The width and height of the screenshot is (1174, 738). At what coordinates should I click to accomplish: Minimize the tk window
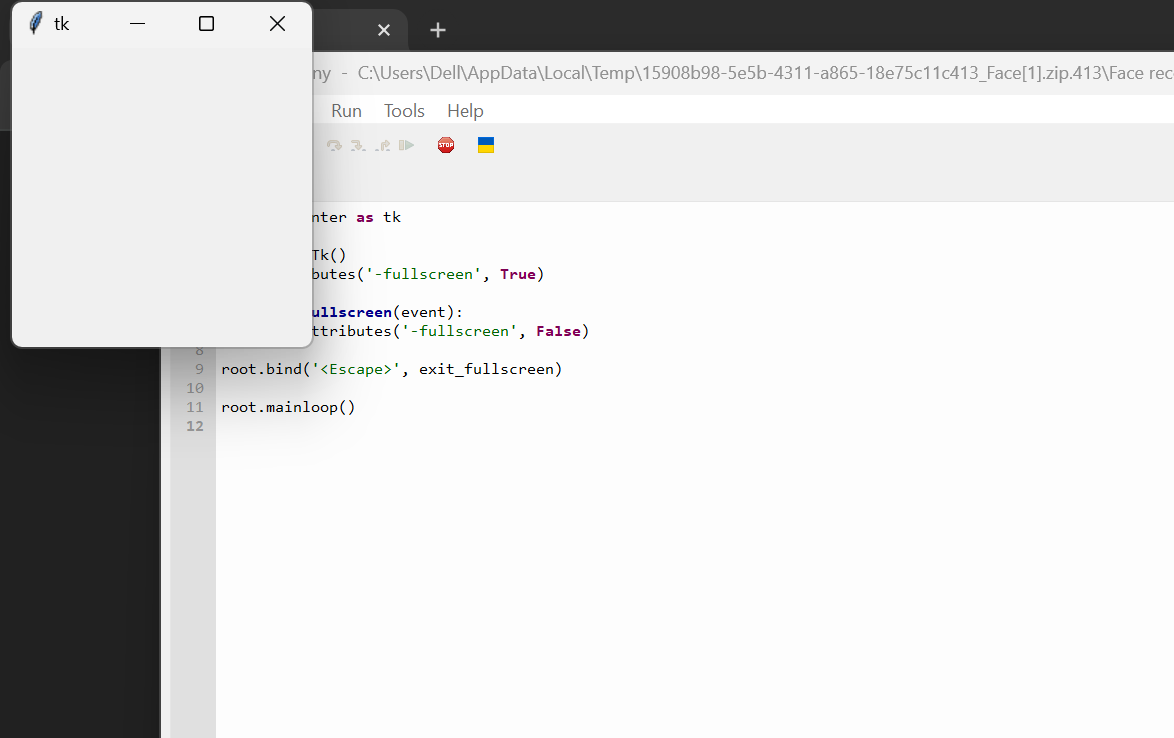(x=138, y=24)
